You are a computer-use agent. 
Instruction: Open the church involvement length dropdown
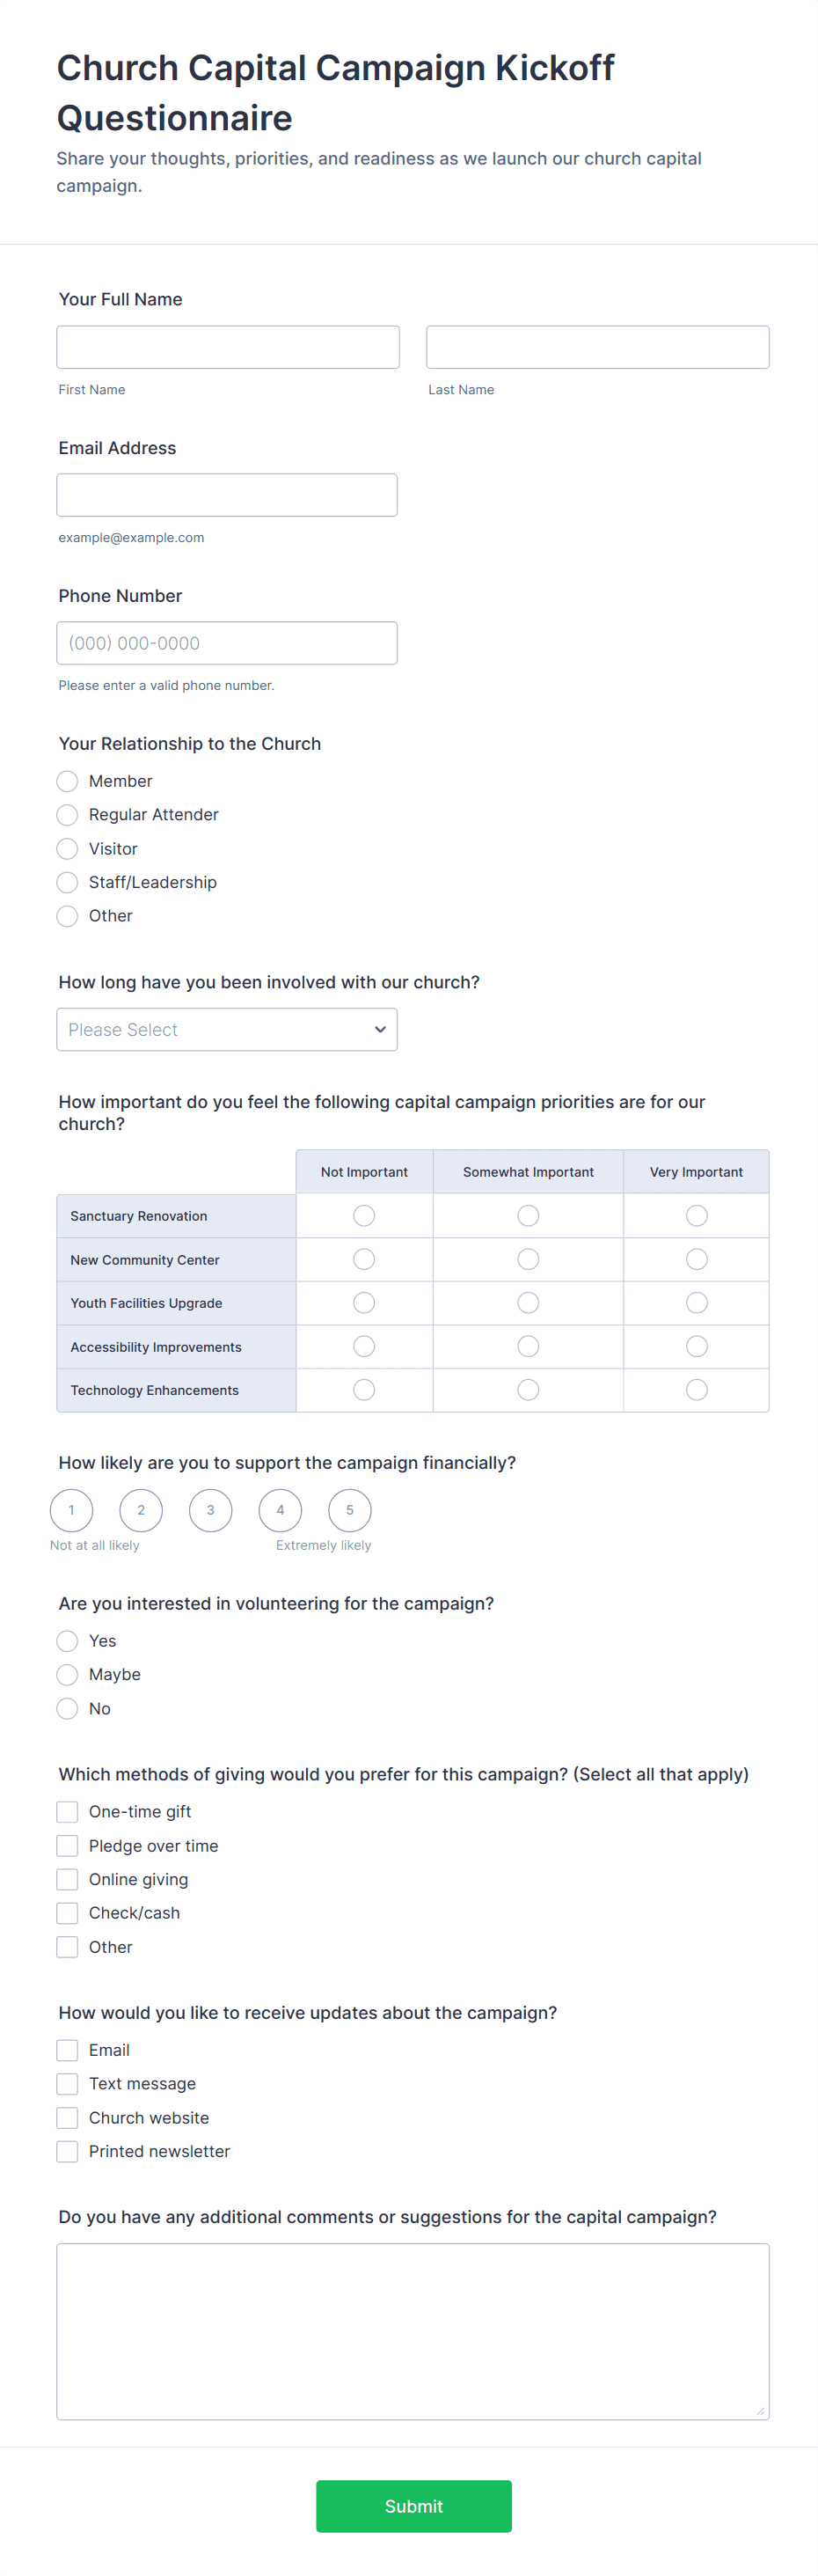click(x=227, y=1029)
